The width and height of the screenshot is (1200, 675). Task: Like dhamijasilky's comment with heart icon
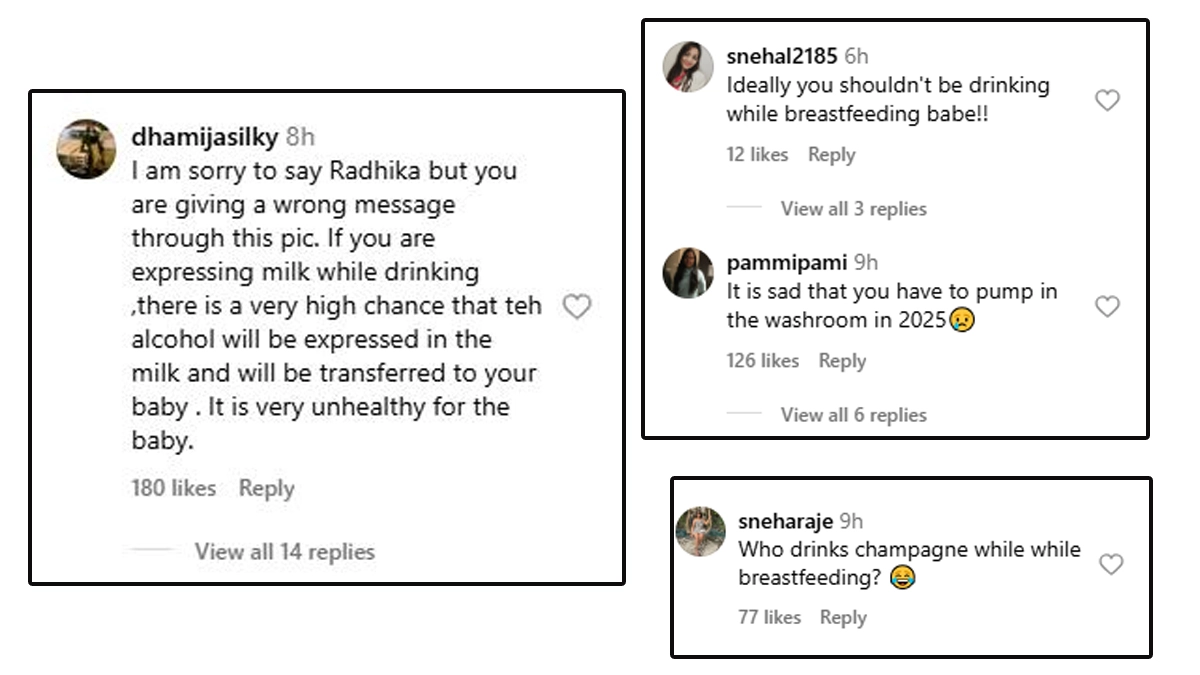pyautogui.click(x=577, y=307)
